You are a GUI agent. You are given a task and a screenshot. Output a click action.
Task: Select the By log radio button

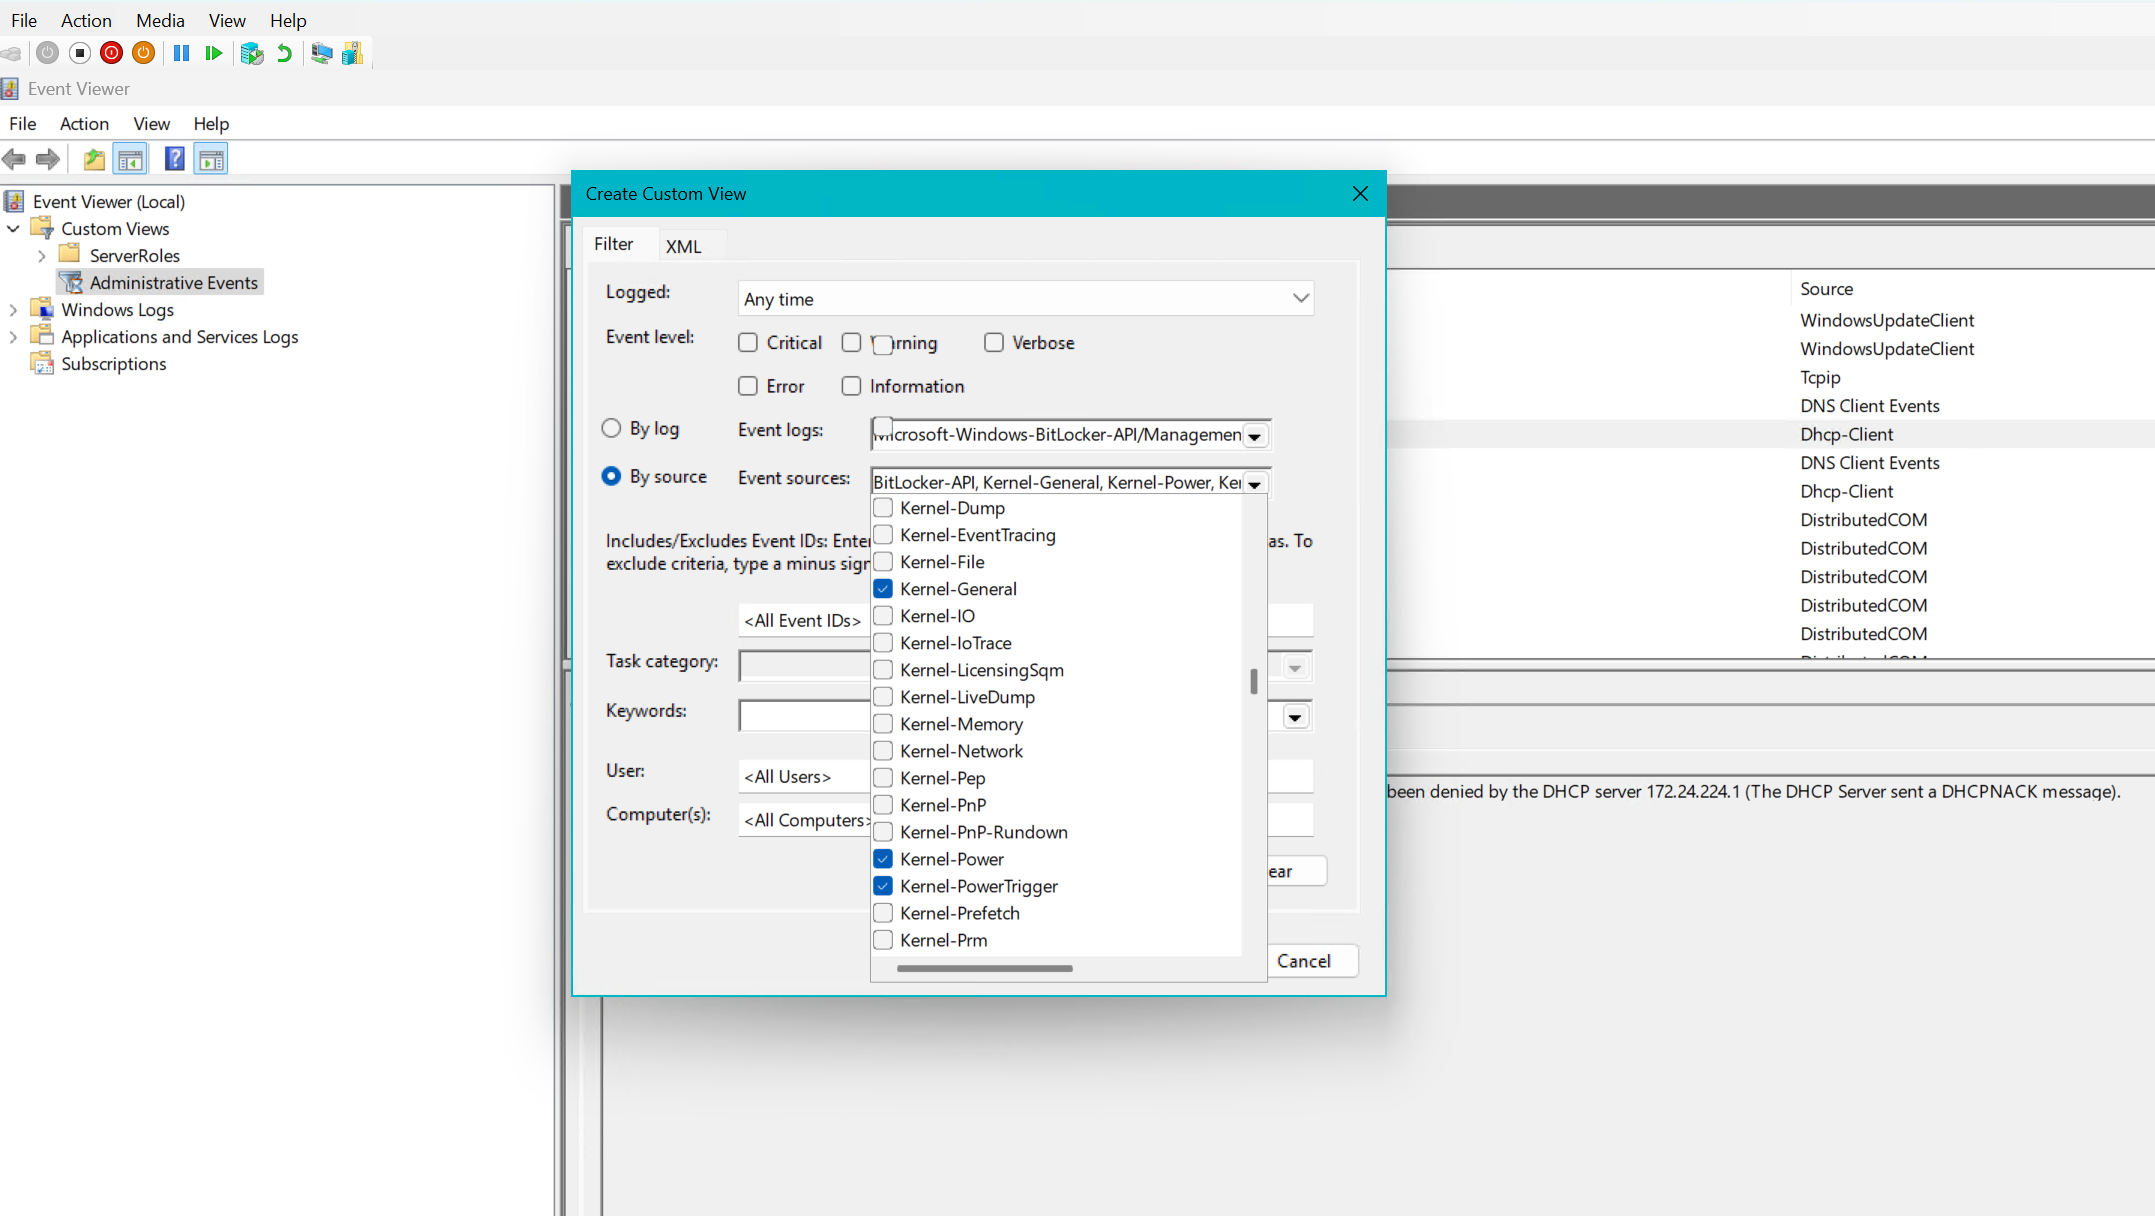click(x=611, y=428)
